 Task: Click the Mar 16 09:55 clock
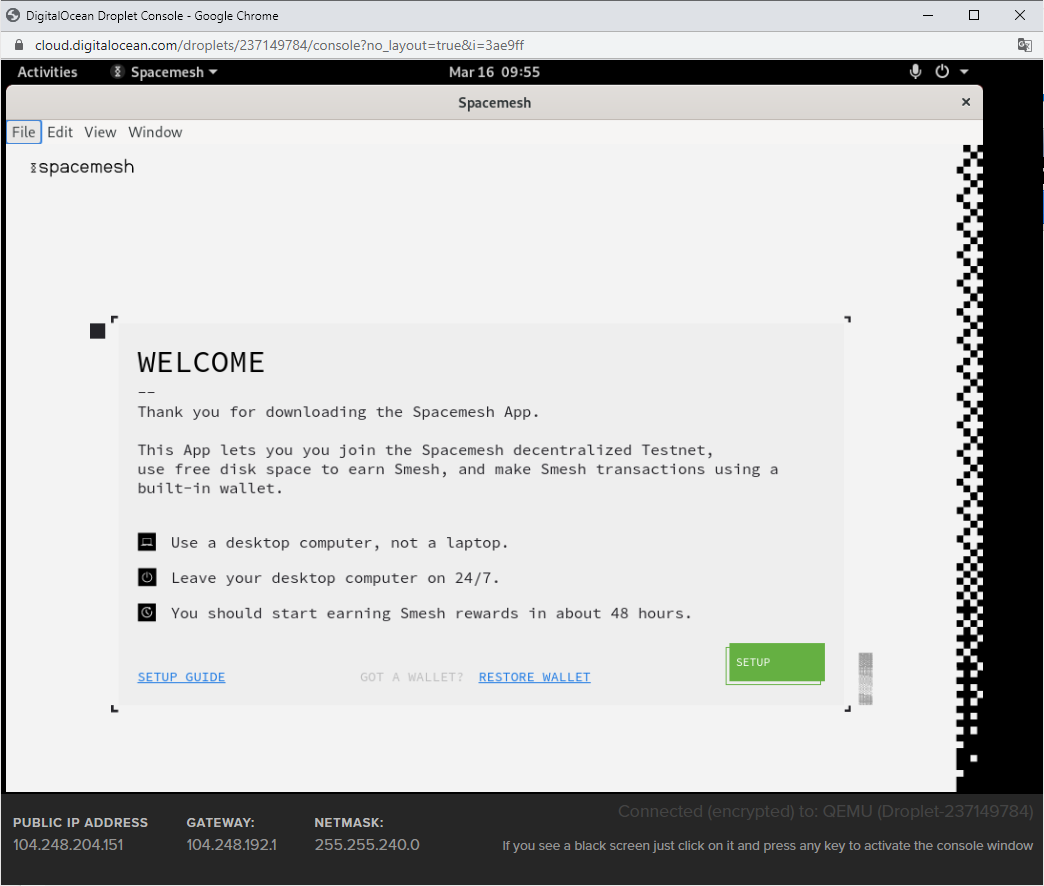click(x=494, y=72)
